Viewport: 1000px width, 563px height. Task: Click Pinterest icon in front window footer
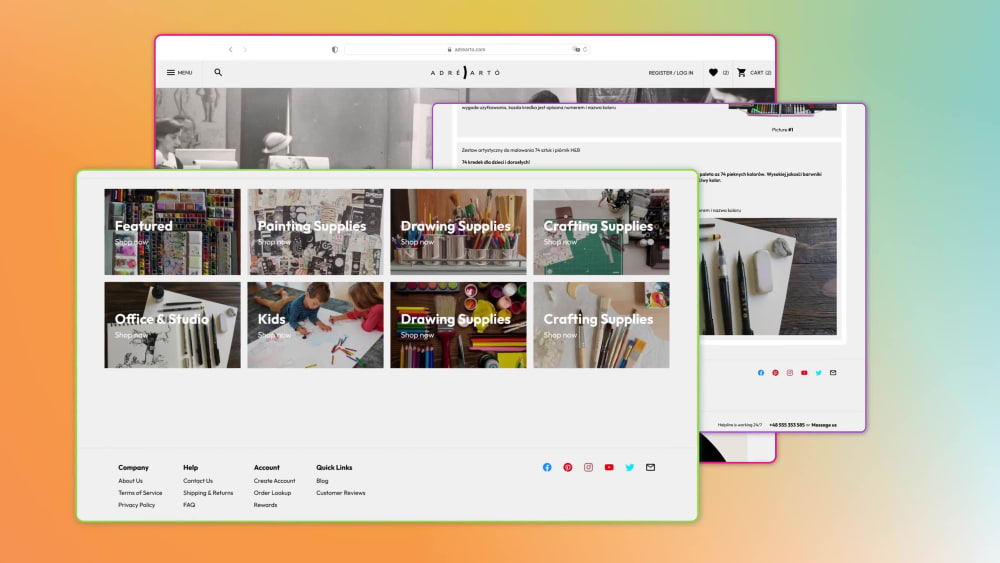tap(568, 467)
